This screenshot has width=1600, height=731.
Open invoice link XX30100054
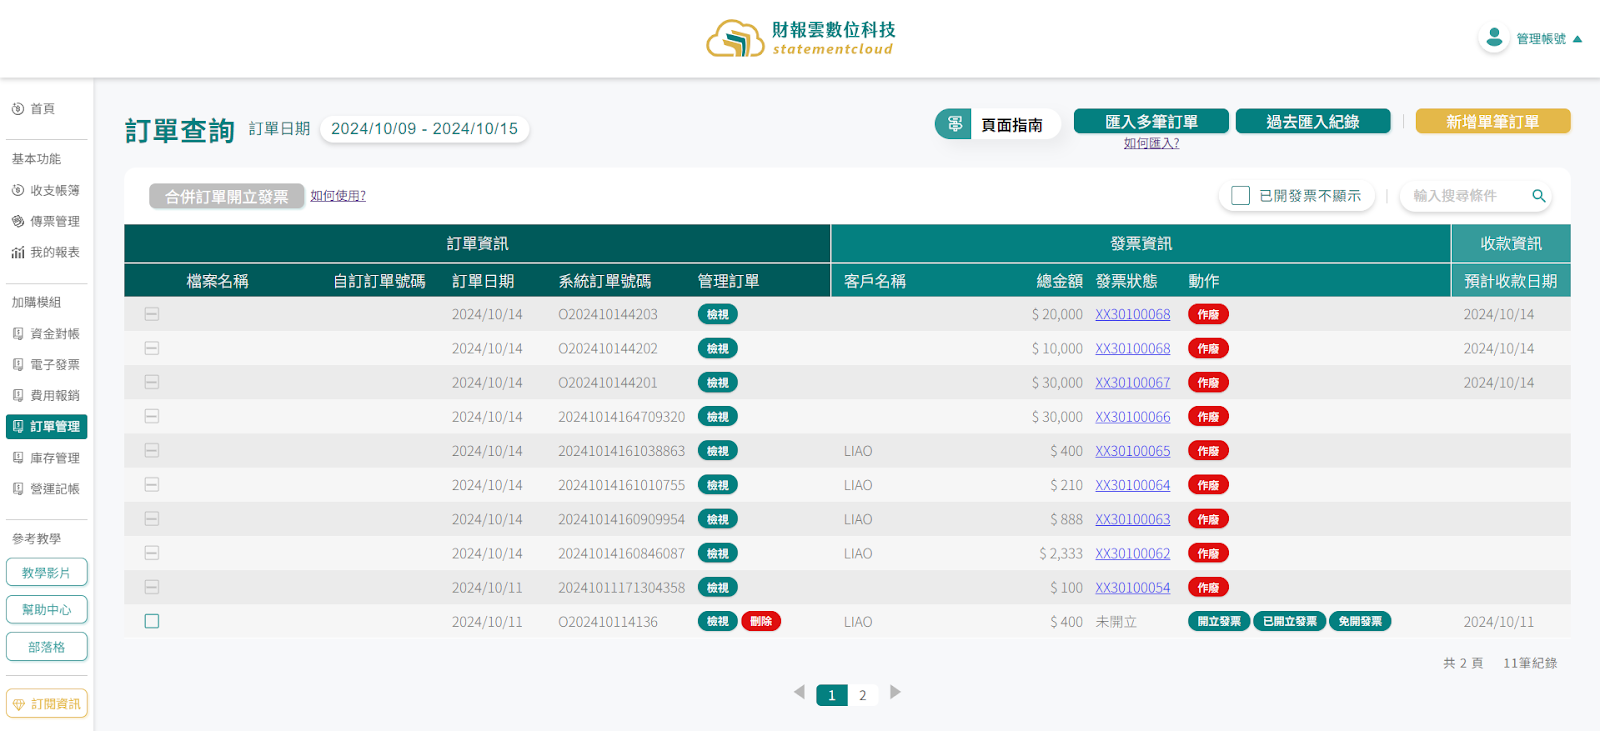click(x=1132, y=587)
